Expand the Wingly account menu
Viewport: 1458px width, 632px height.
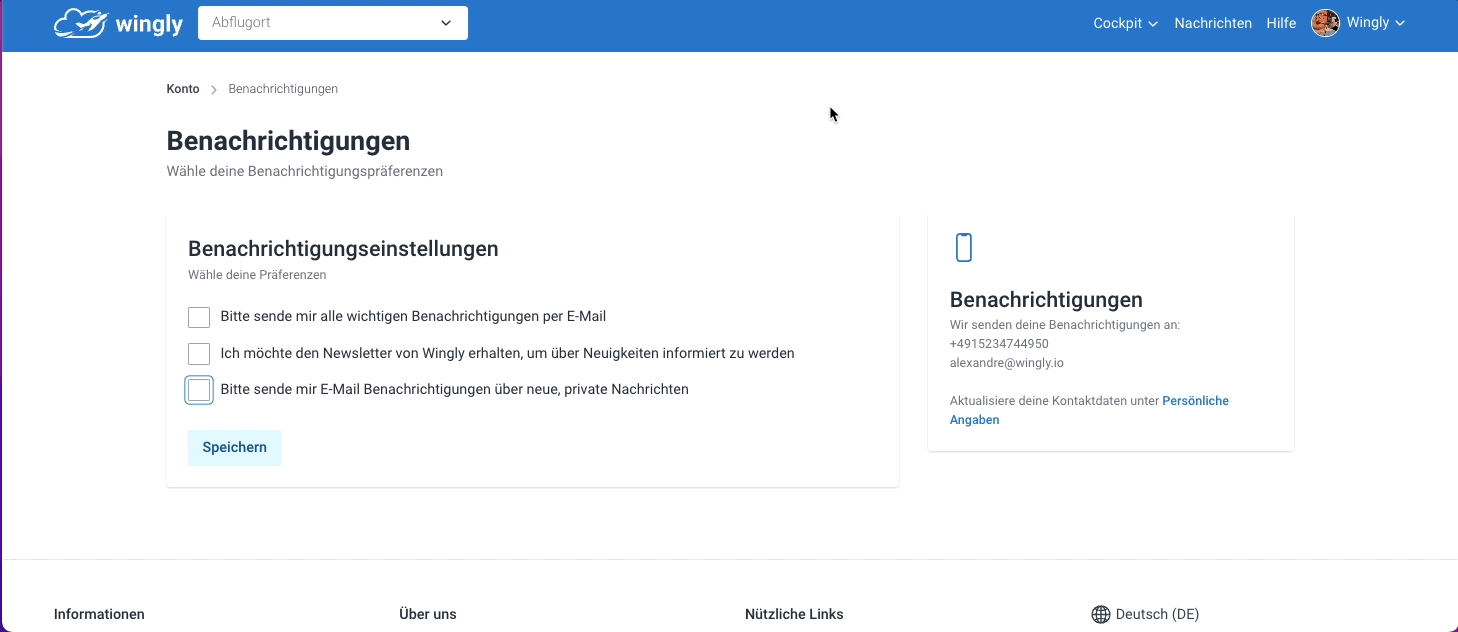[1375, 23]
